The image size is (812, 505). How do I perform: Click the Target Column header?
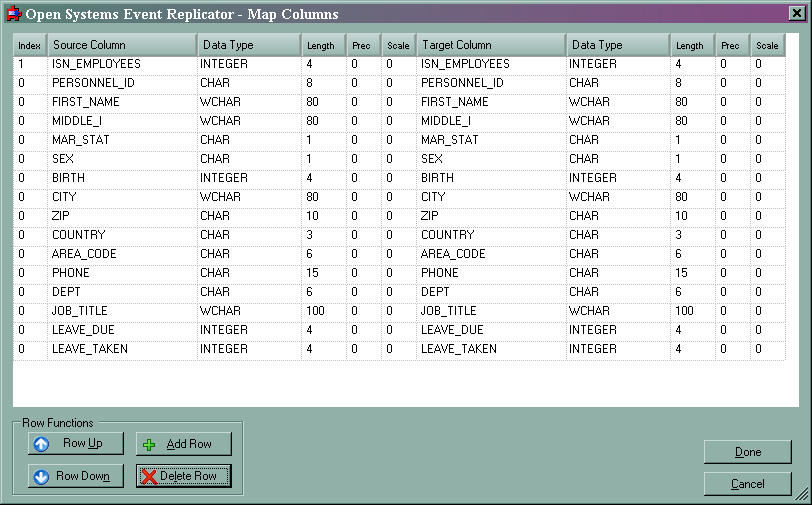tap(491, 45)
